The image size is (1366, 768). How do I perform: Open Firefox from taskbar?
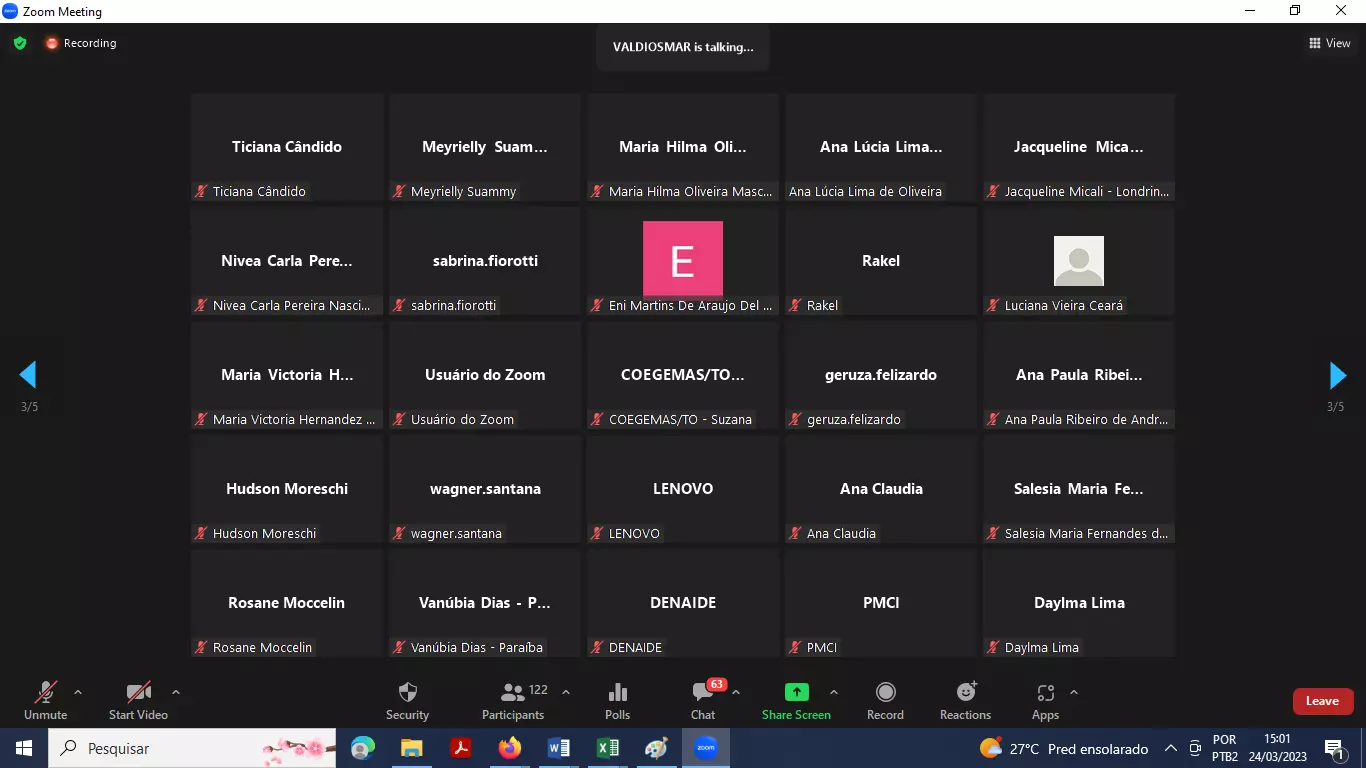tap(510, 748)
